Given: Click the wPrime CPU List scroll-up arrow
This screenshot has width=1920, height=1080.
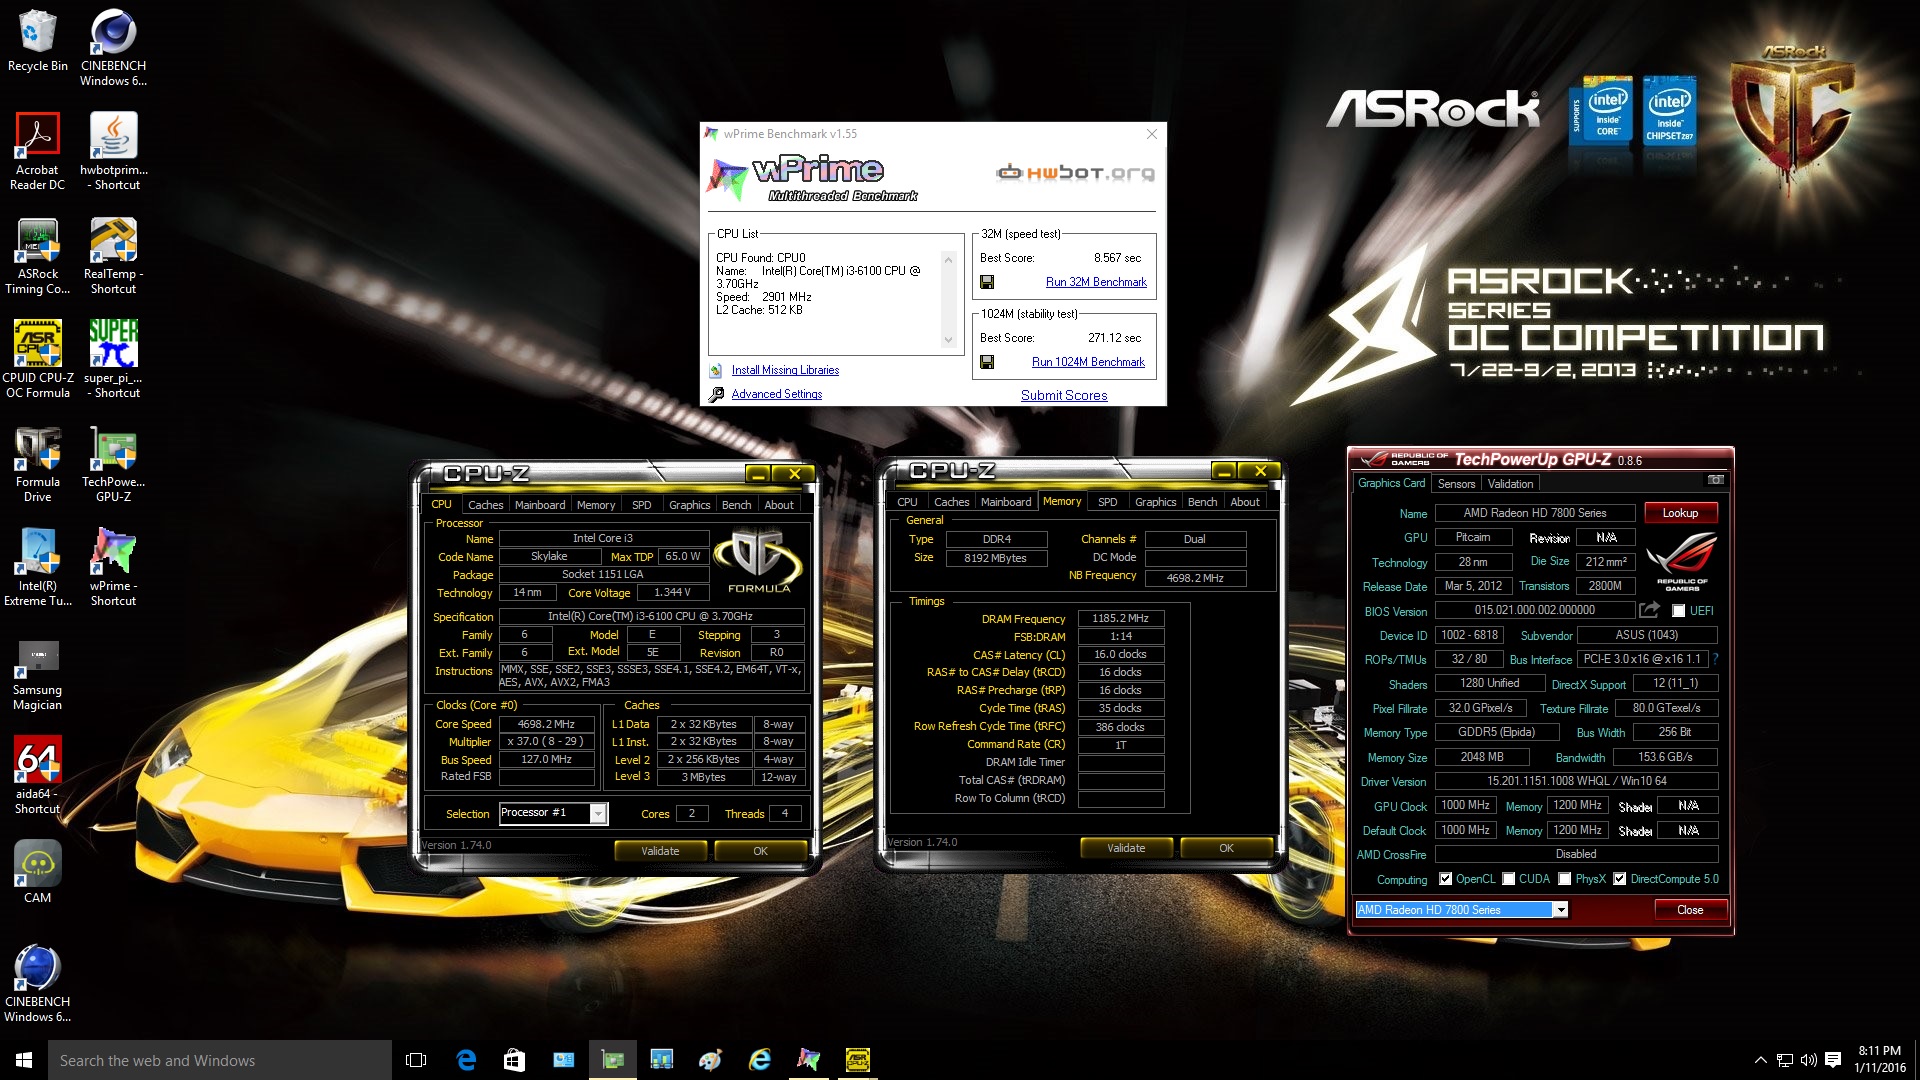Looking at the screenshot, I should (948, 258).
